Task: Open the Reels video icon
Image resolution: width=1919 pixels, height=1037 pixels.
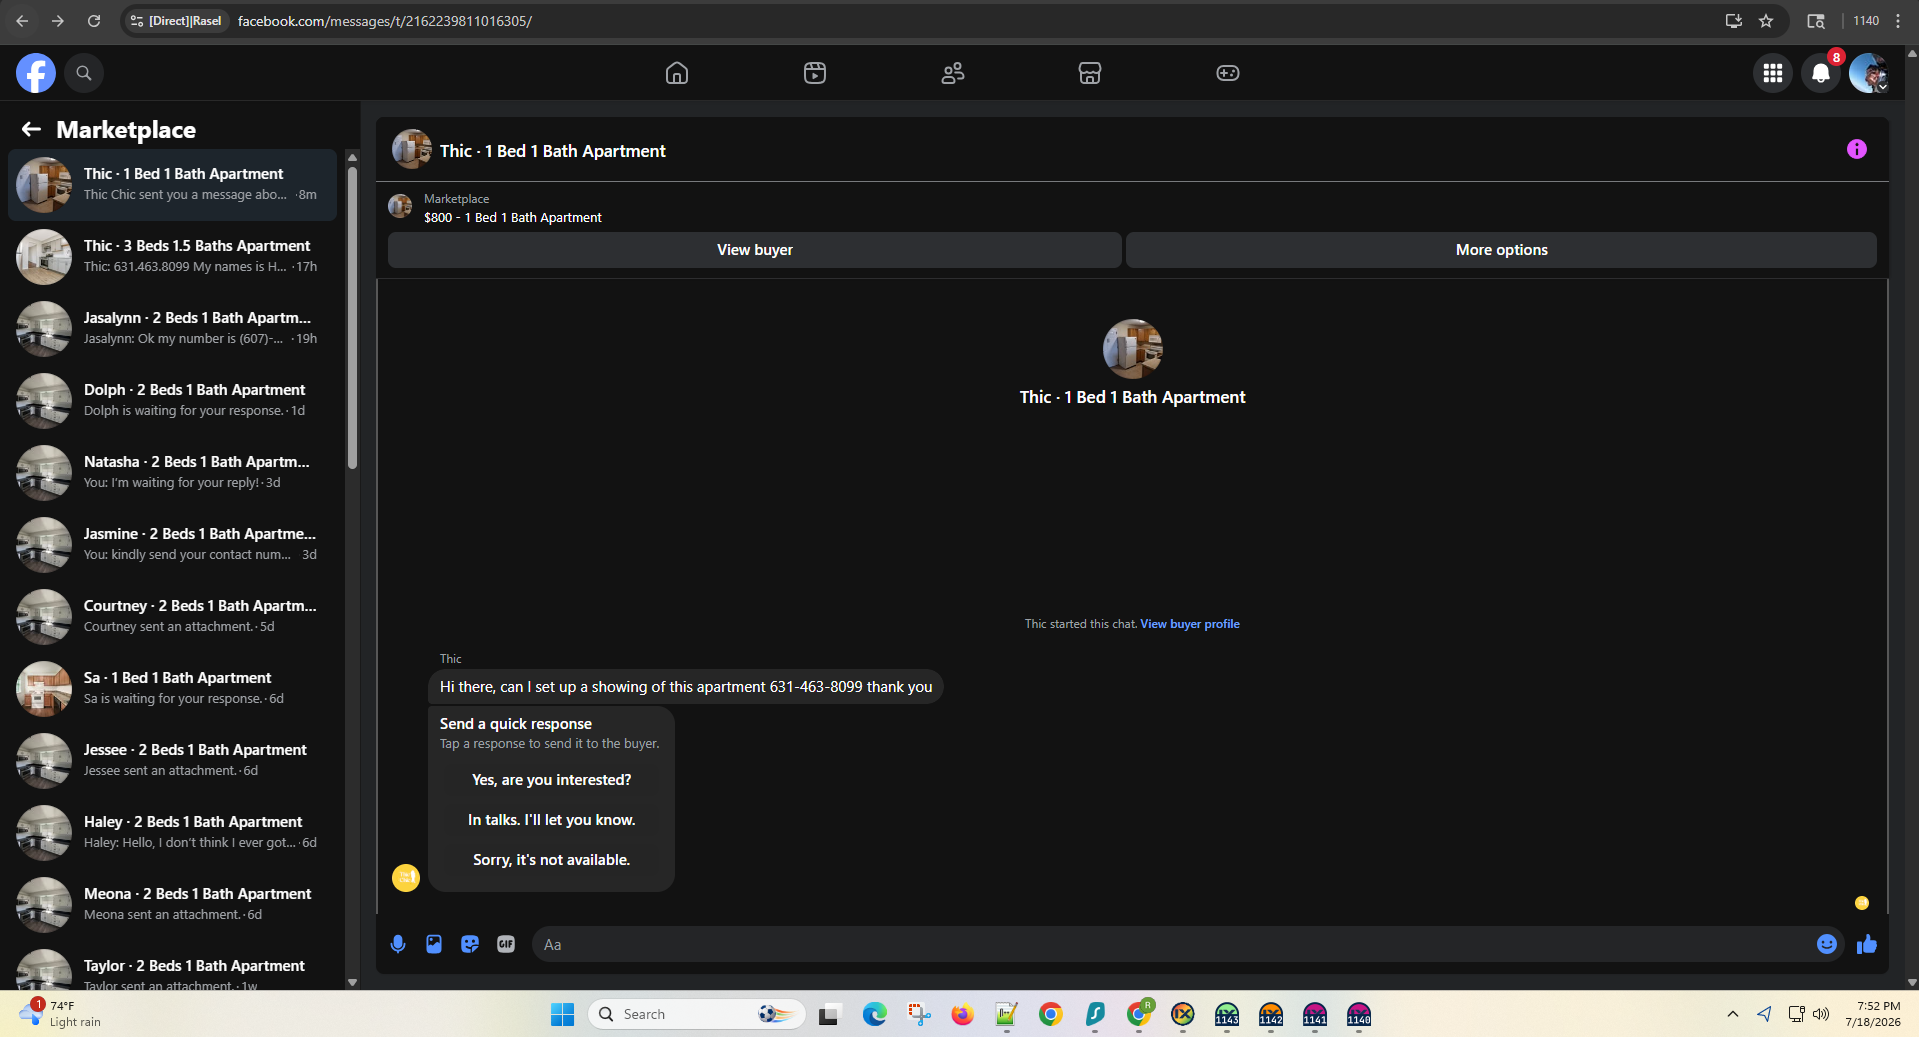Action: pyautogui.click(x=815, y=73)
